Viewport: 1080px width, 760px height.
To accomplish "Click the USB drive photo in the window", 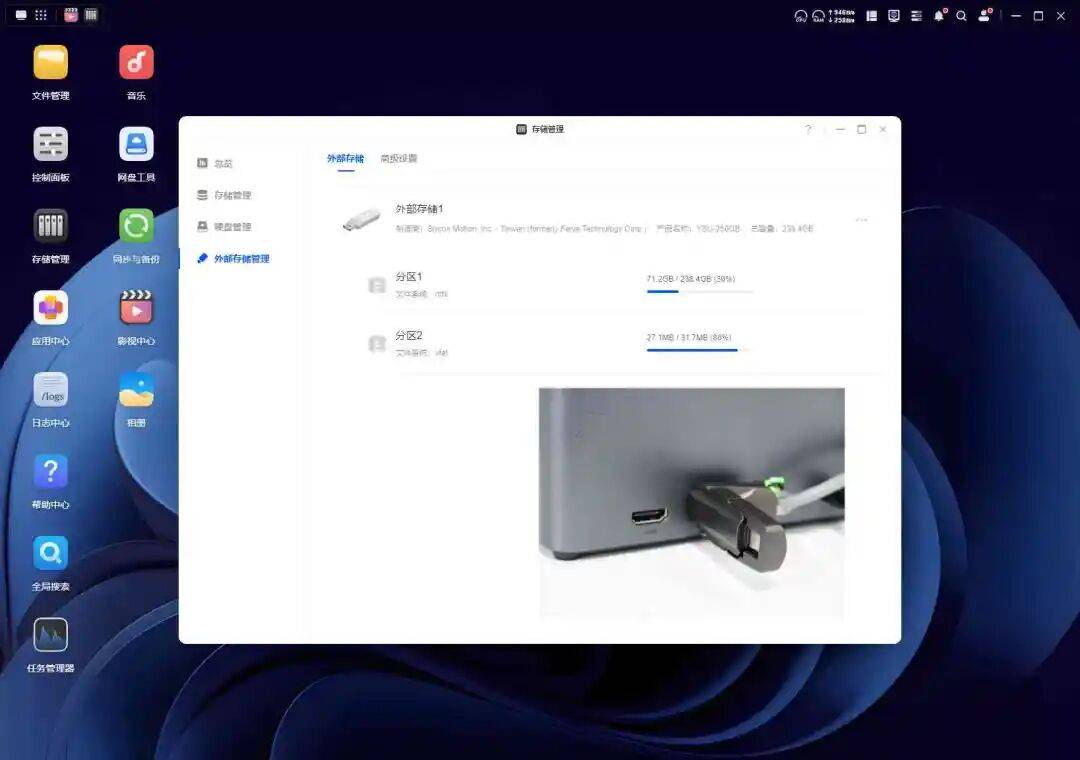I will tap(692, 503).
